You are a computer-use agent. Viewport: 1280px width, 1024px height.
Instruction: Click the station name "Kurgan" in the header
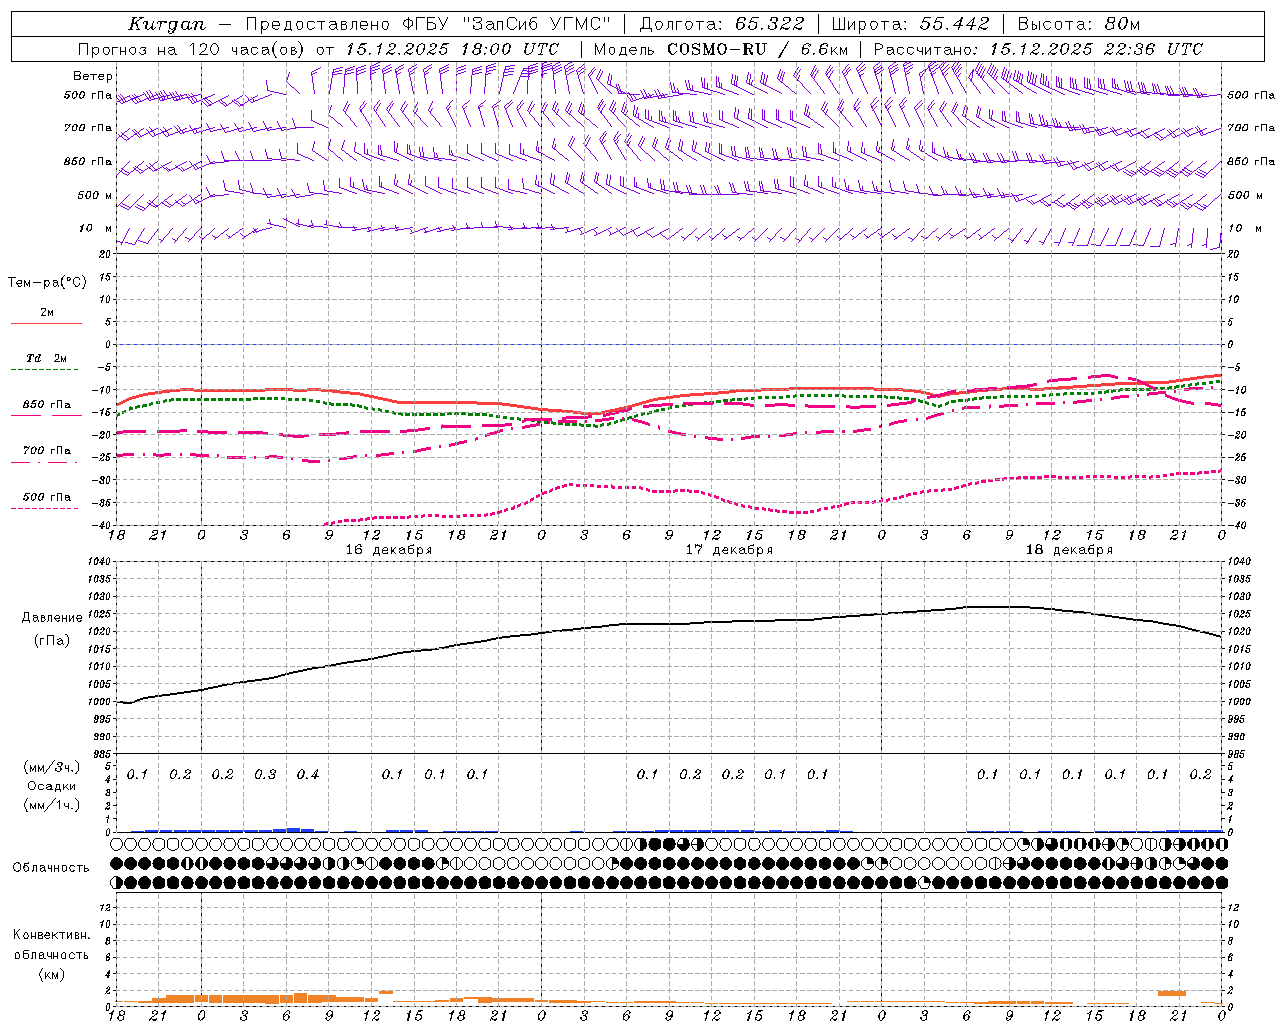[167, 24]
